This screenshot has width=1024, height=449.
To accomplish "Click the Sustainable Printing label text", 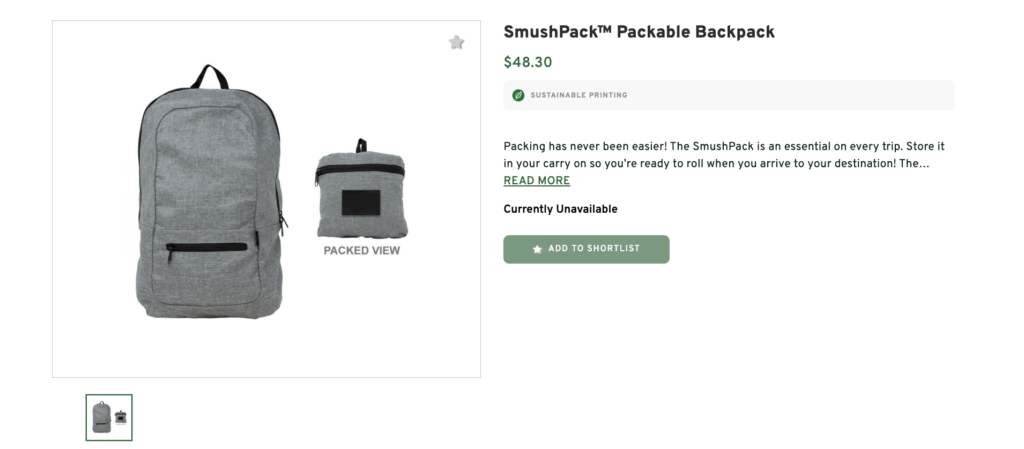I will [578, 96].
